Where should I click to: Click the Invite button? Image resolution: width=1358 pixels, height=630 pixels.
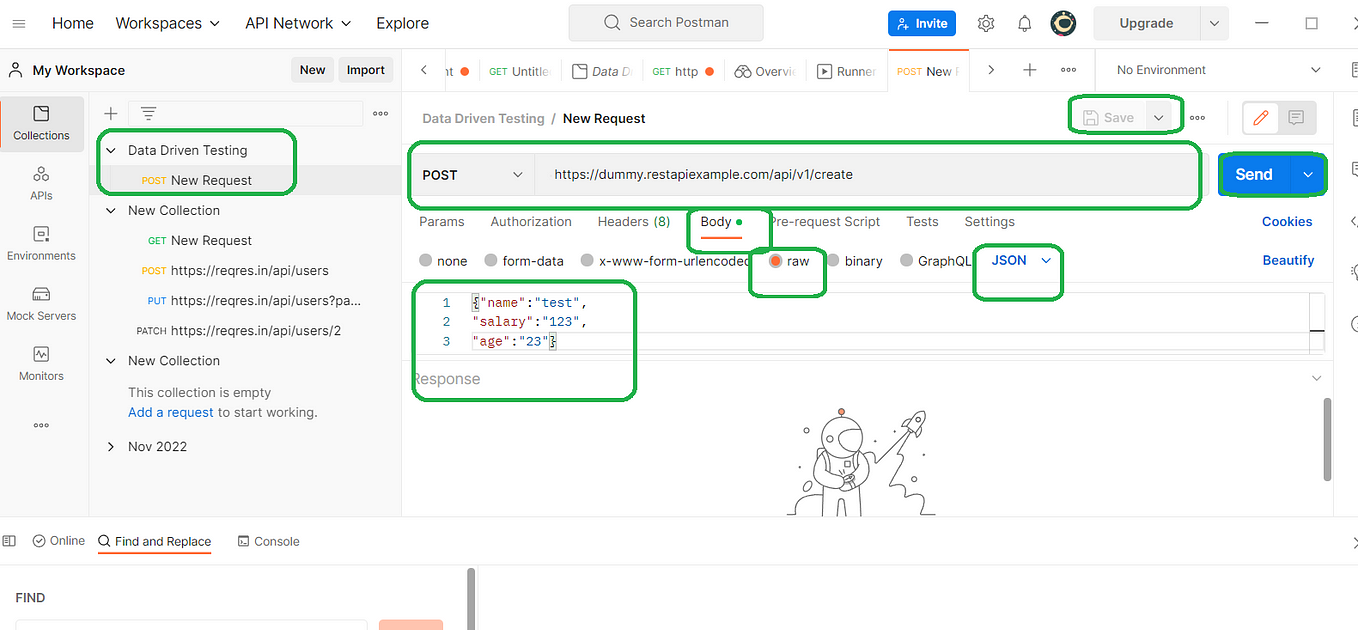coord(922,23)
